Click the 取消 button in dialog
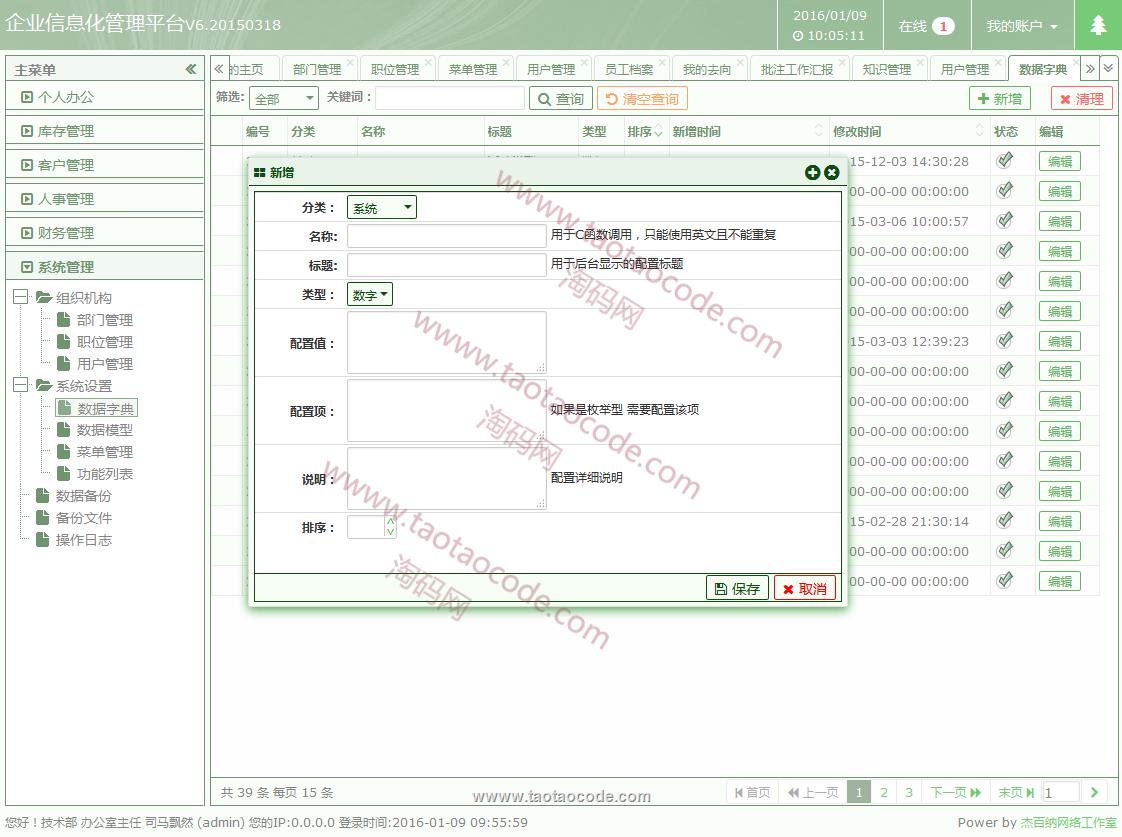This screenshot has height=837, width=1122. (x=805, y=589)
